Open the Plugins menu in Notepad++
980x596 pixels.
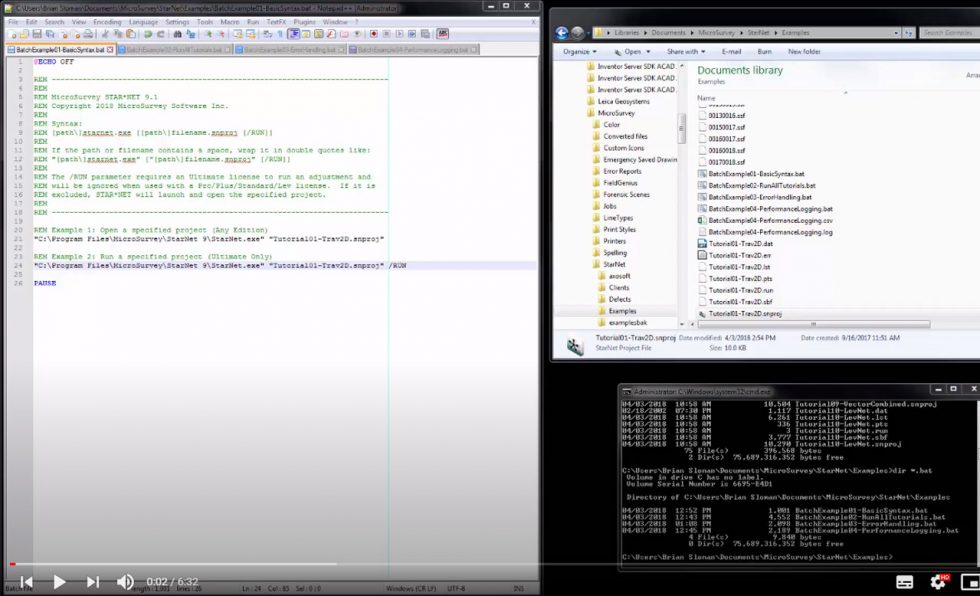click(x=305, y=21)
